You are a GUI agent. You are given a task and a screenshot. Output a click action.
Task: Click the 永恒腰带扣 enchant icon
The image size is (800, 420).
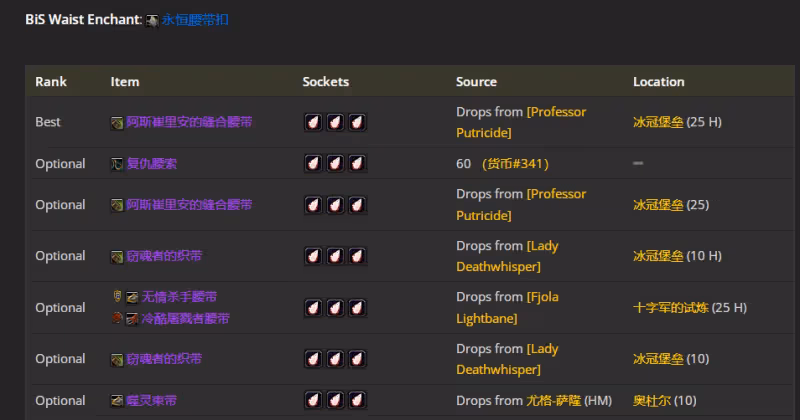152,20
